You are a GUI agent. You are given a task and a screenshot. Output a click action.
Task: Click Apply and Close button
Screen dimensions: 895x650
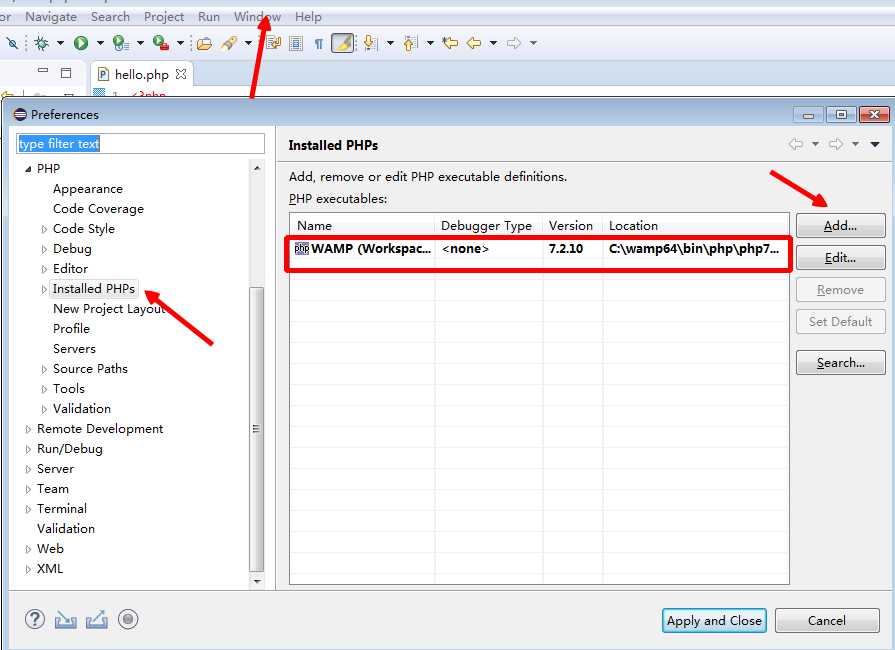(x=714, y=620)
